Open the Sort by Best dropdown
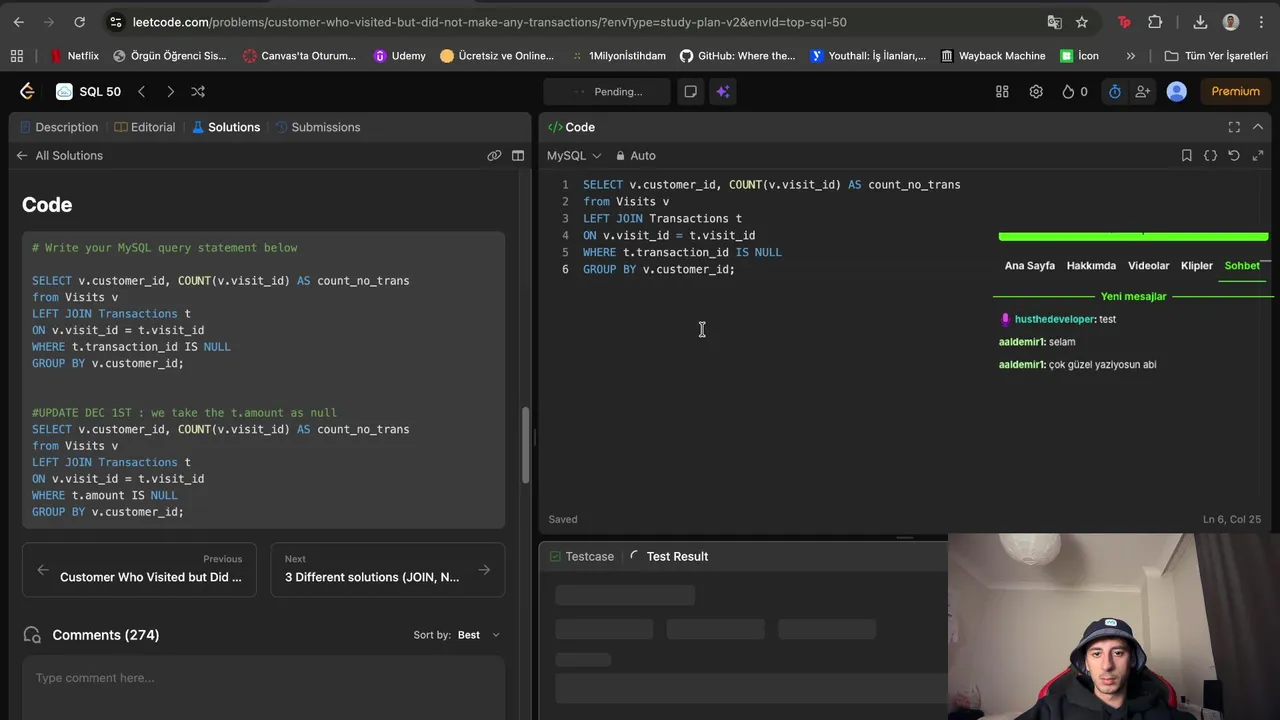Viewport: 1280px width, 720px height. click(478, 635)
